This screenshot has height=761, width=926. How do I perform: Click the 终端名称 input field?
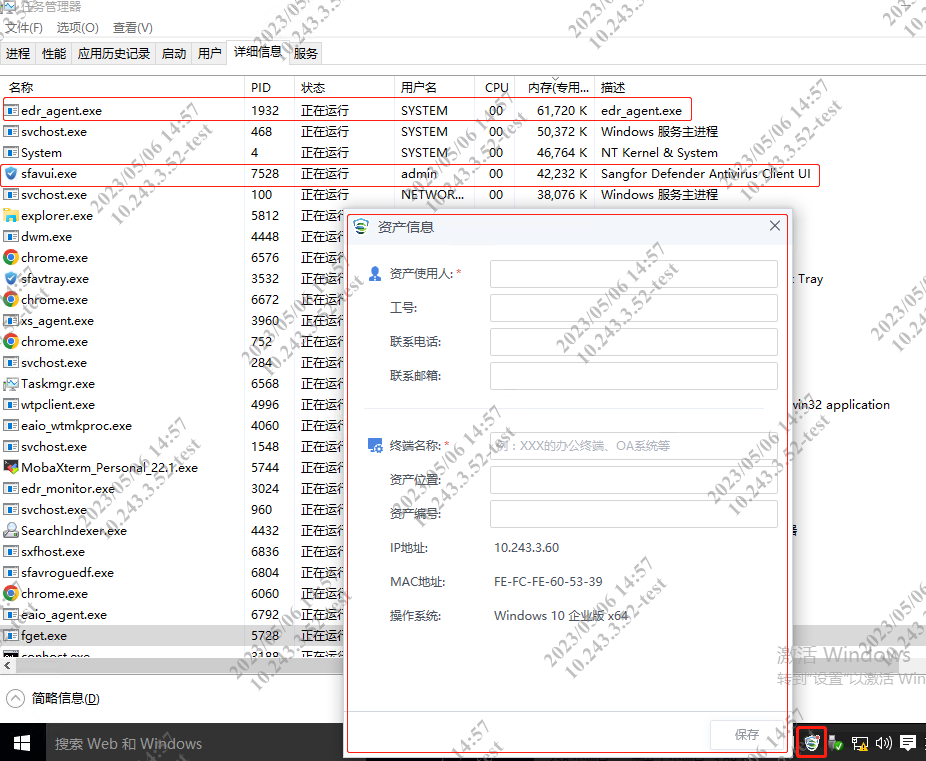point(633,446)
